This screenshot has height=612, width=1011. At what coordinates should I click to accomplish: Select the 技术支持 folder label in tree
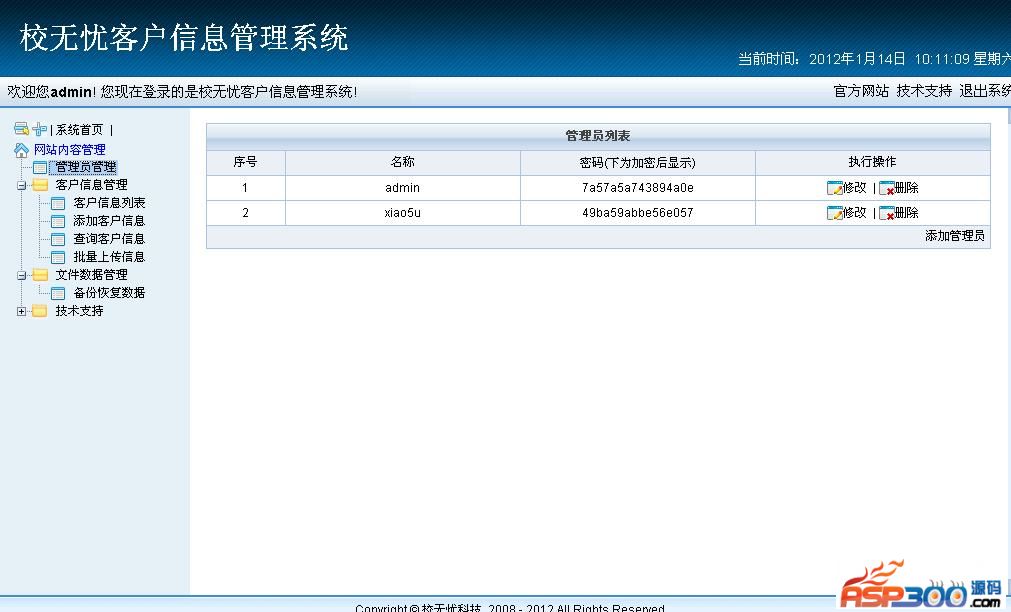79,311
